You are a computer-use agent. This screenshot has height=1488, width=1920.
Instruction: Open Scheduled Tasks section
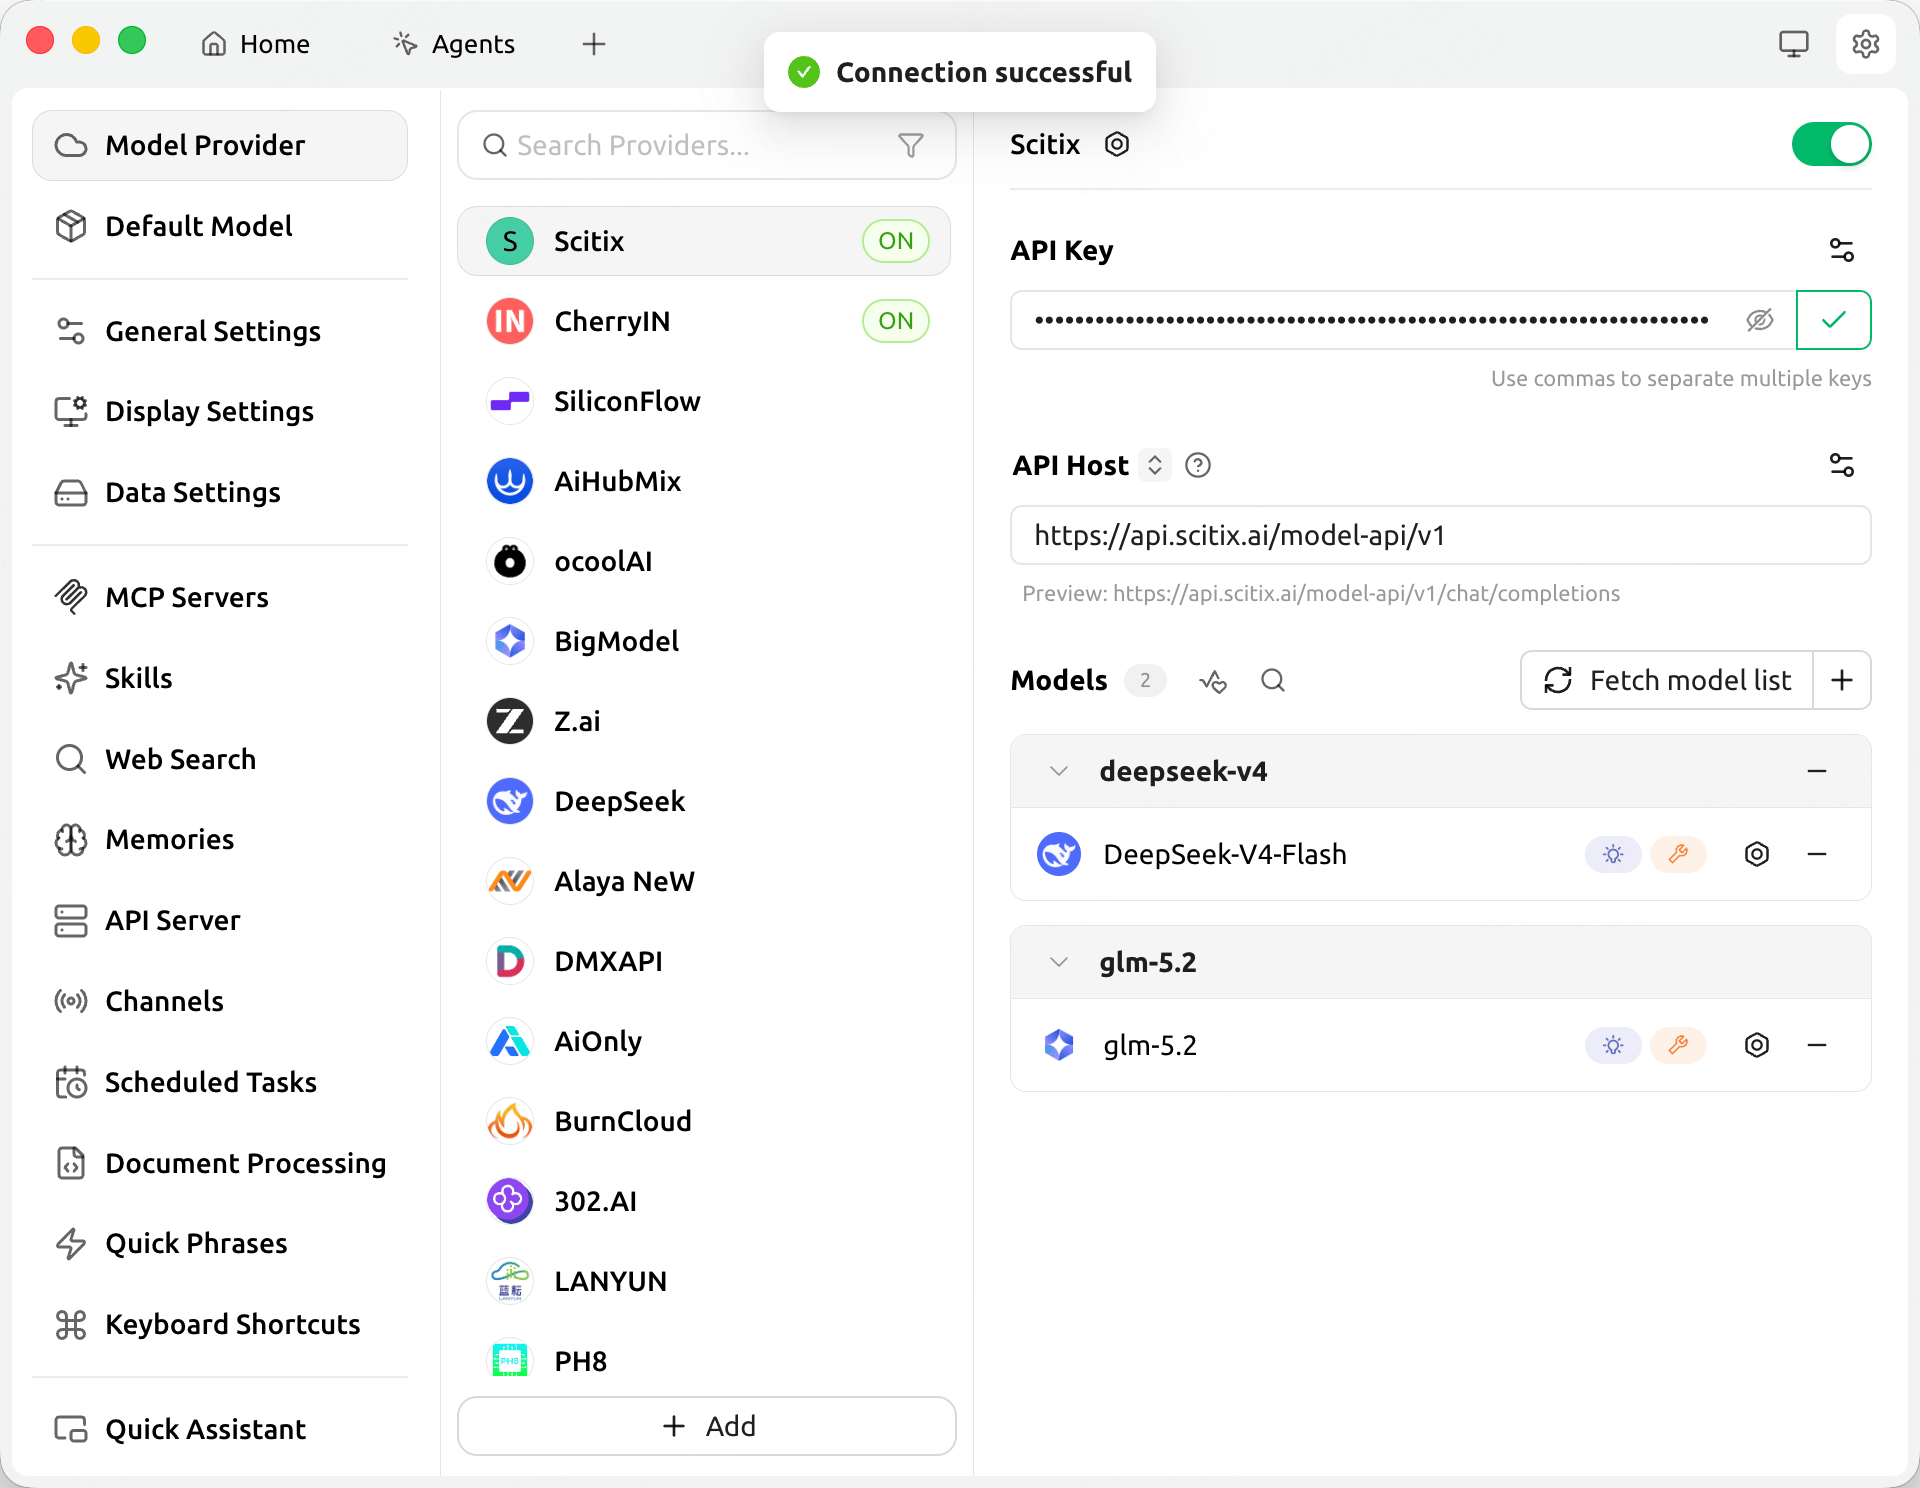pyautogui.click(x=220, y=1082)
